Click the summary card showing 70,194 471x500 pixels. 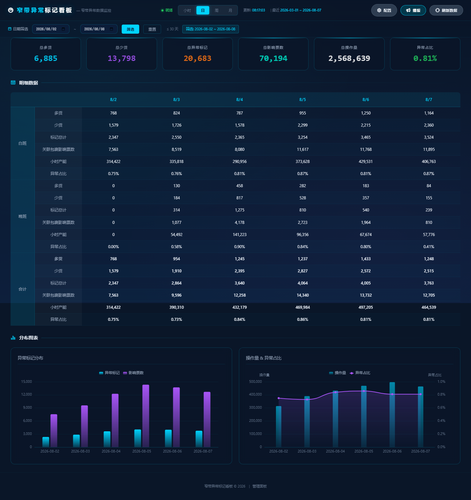click(x=273, y=54)
